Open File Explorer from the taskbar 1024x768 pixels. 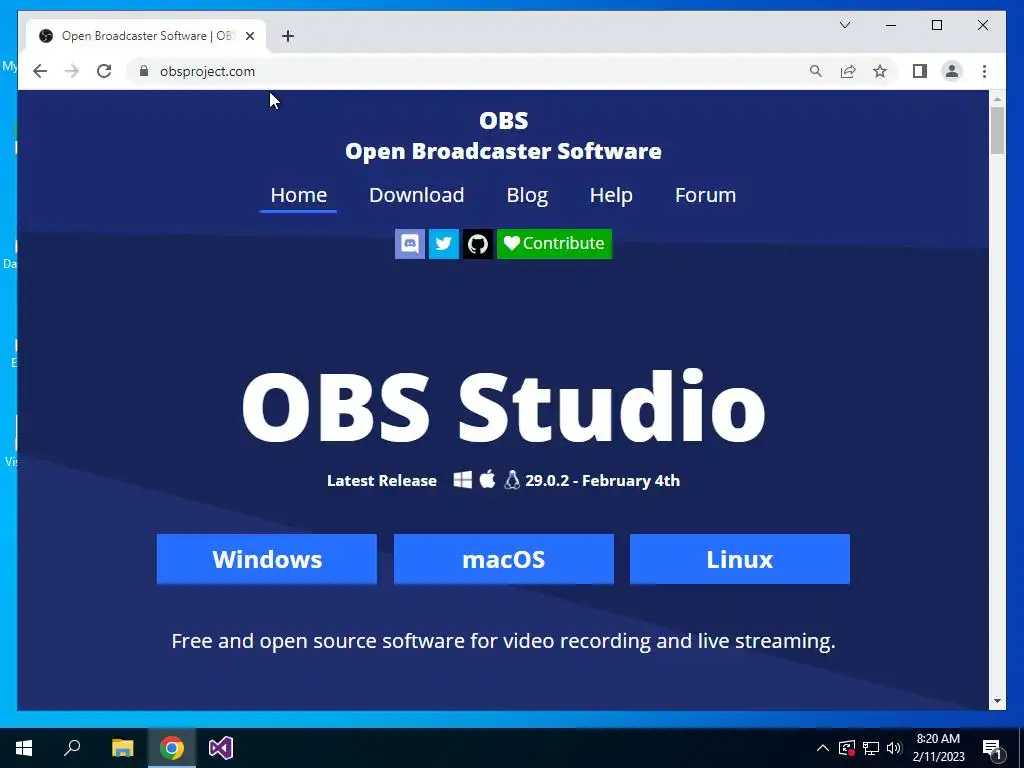tap(122, 748)
